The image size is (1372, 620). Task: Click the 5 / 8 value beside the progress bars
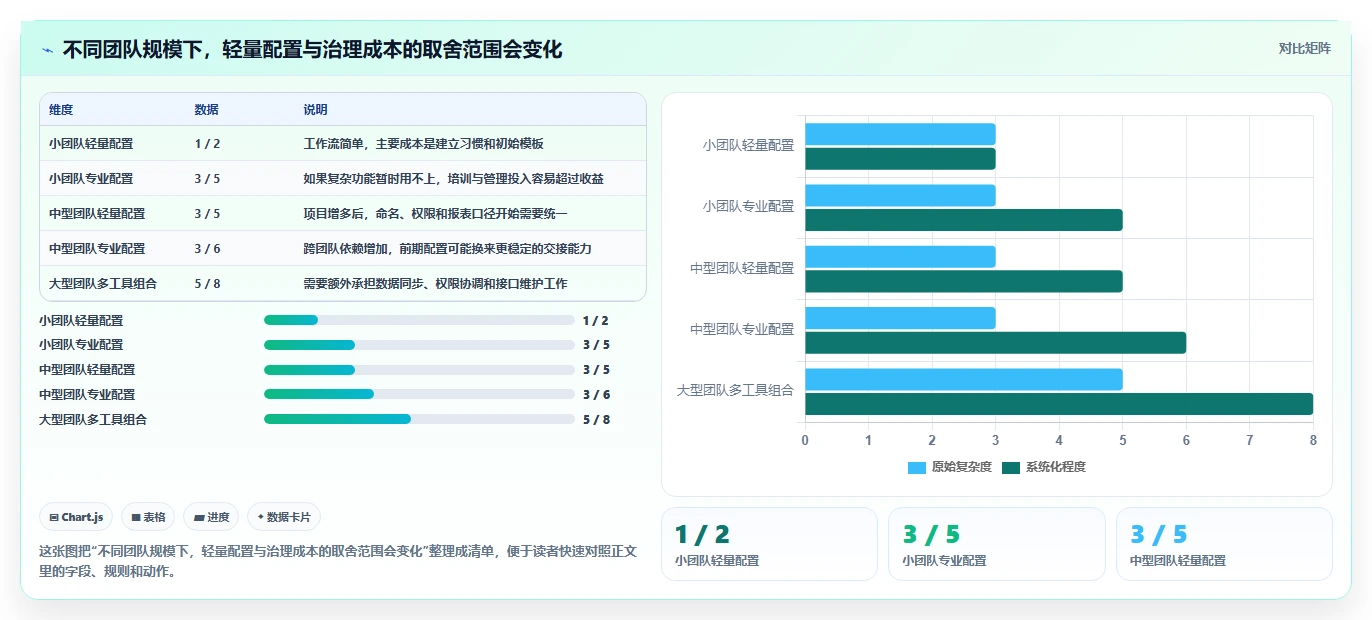click(596, 420)
